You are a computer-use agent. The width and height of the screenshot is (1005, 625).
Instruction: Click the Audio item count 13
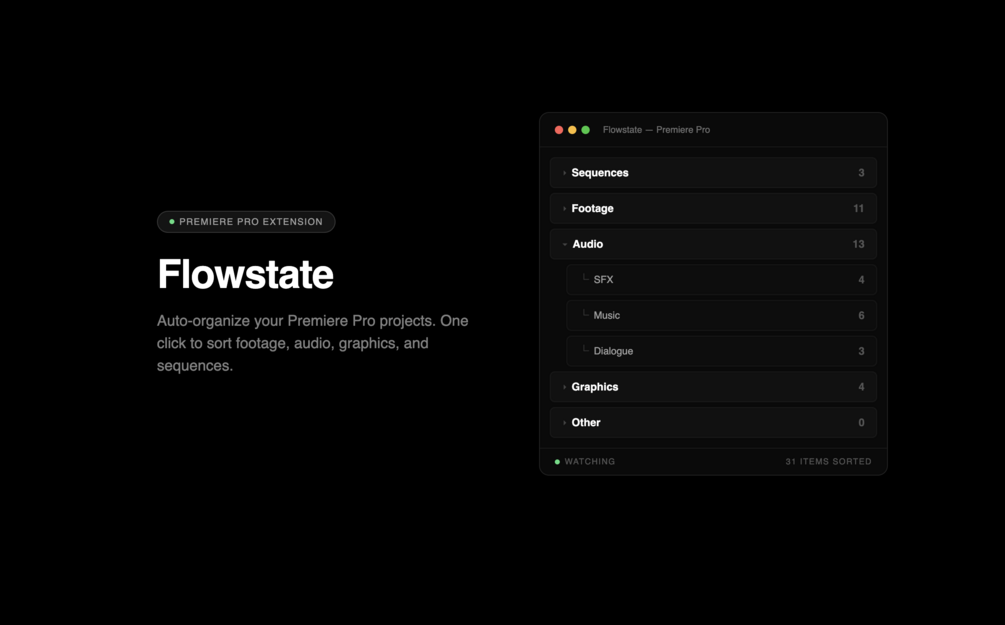pos(858,244)
